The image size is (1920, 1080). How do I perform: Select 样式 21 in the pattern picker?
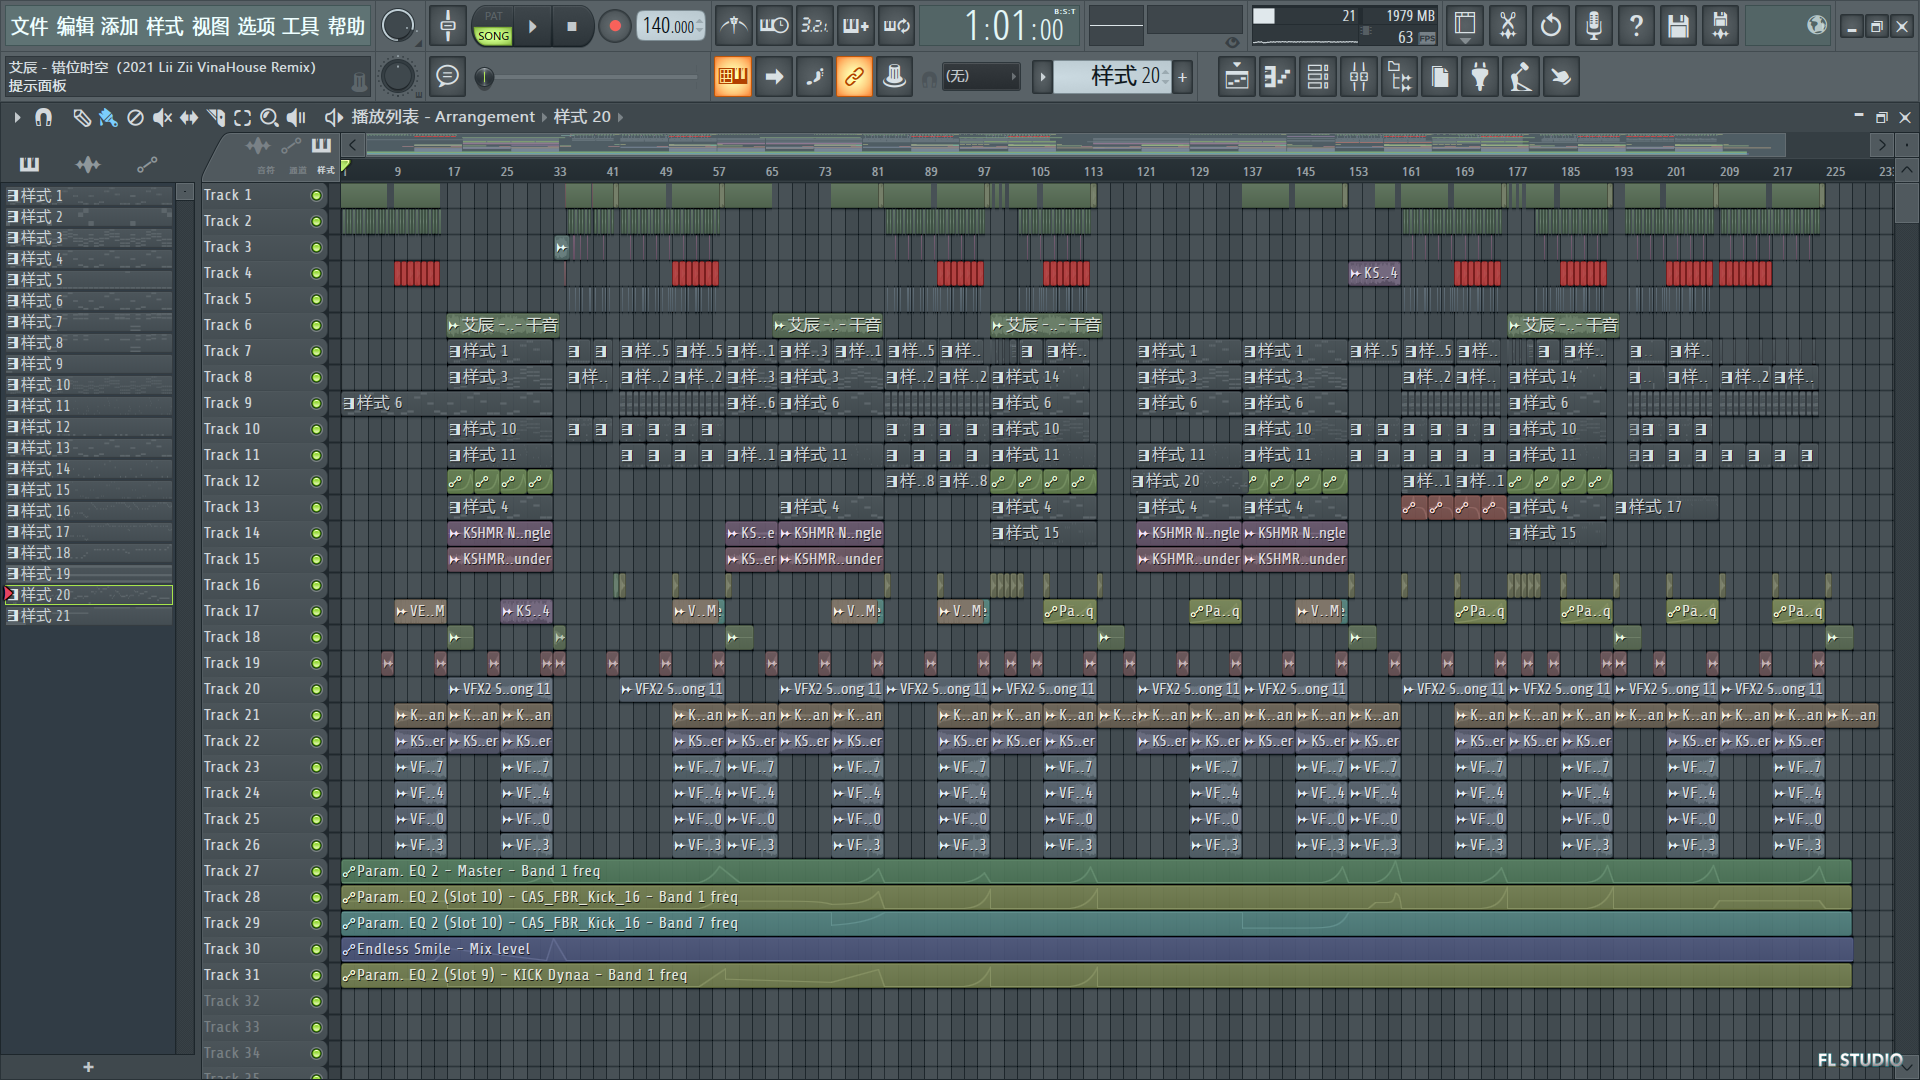coord(88,616)
